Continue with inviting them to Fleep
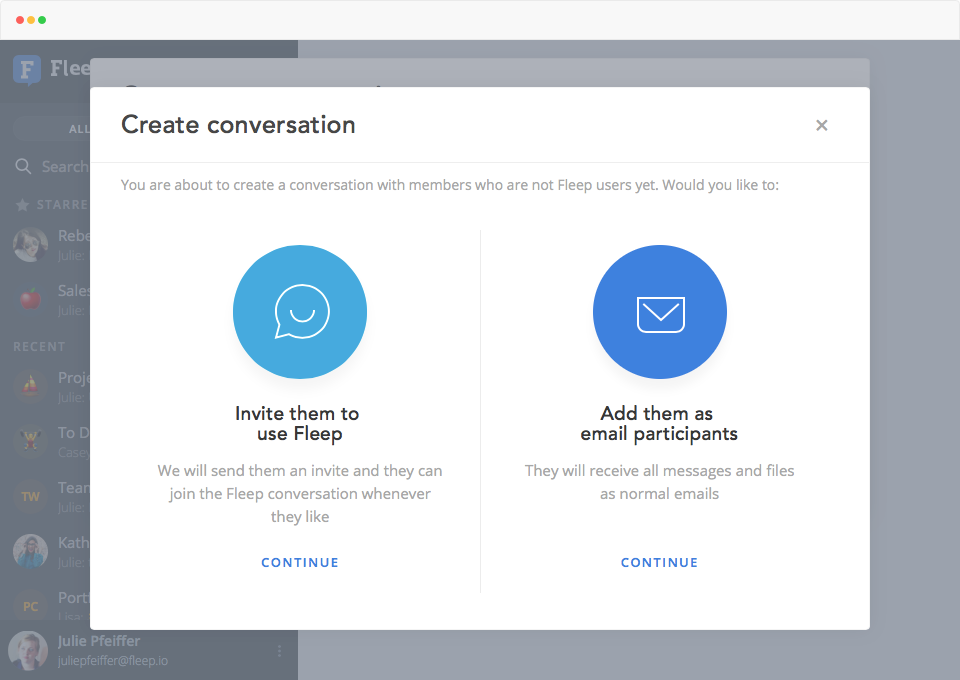 (300, 562)
